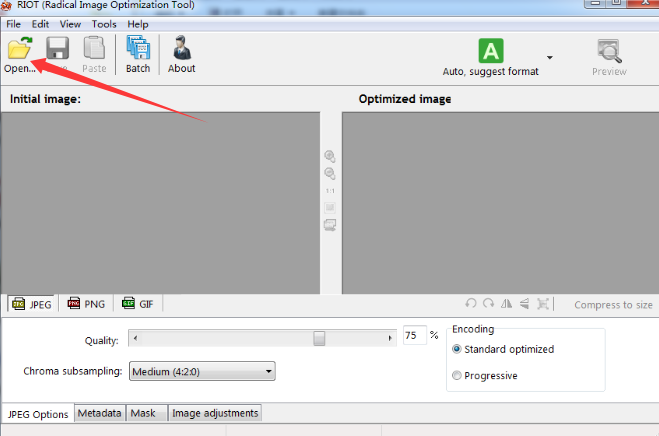Open the Chroma subsampling dropdown

[x=202, y=371]
